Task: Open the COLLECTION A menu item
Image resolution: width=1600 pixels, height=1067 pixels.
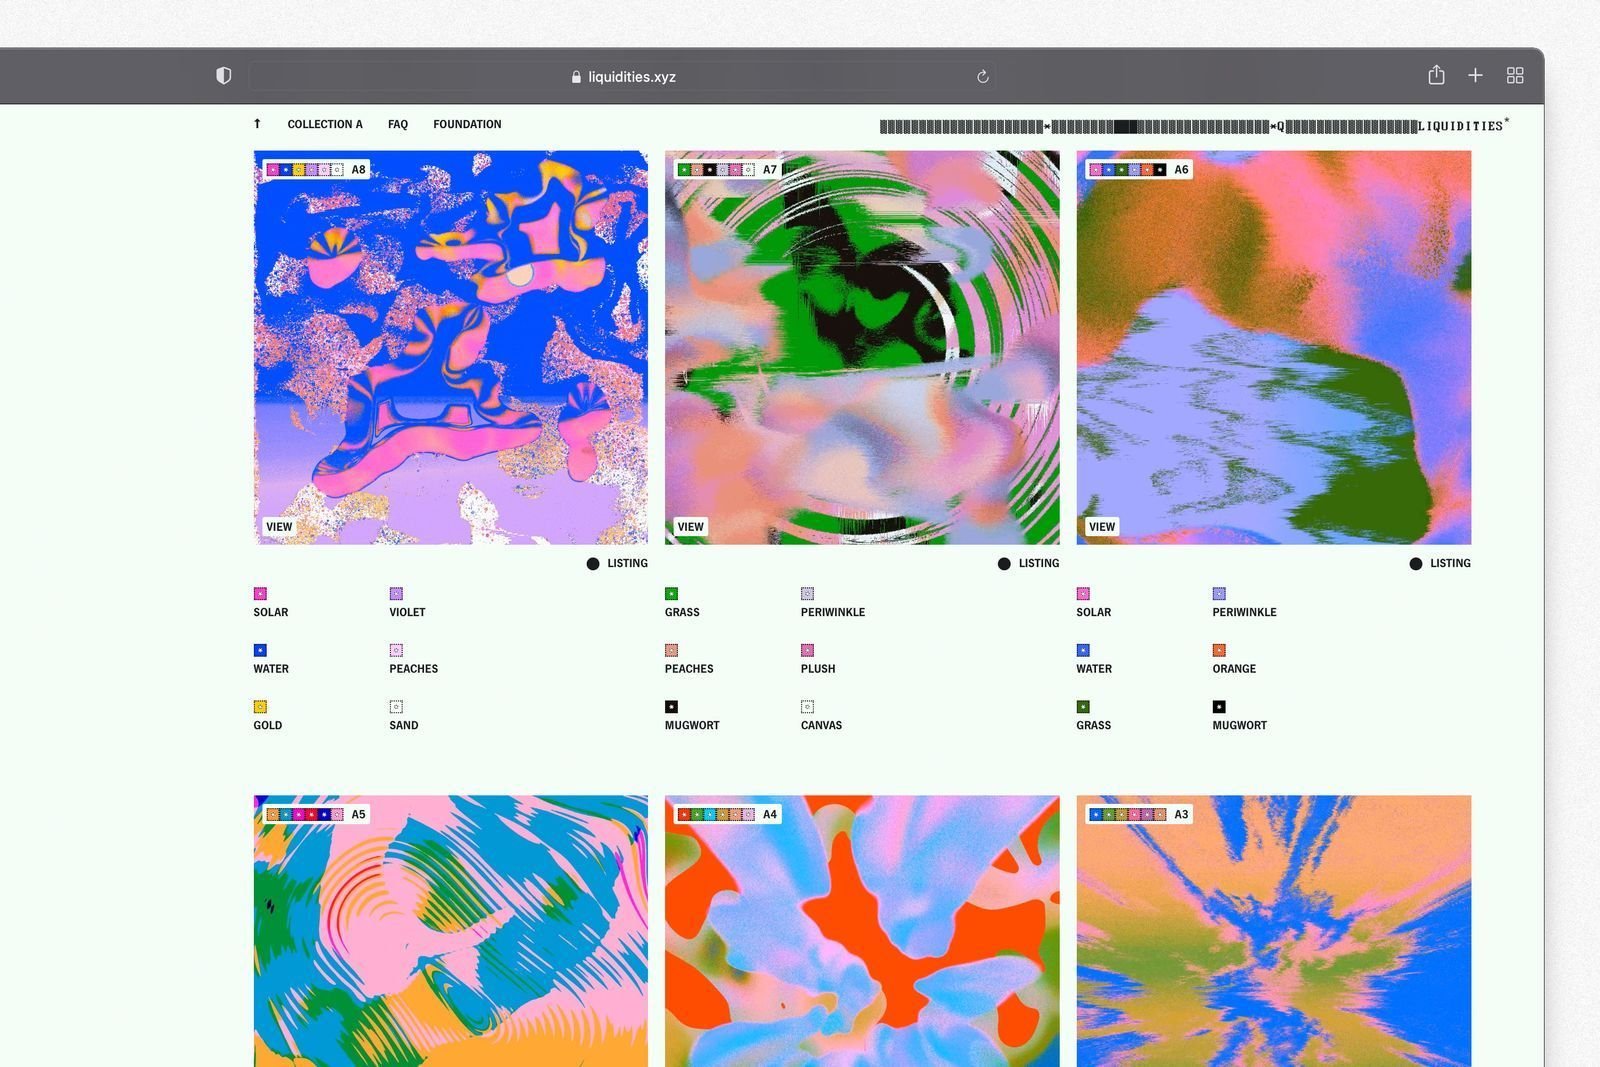Action: 325,124
